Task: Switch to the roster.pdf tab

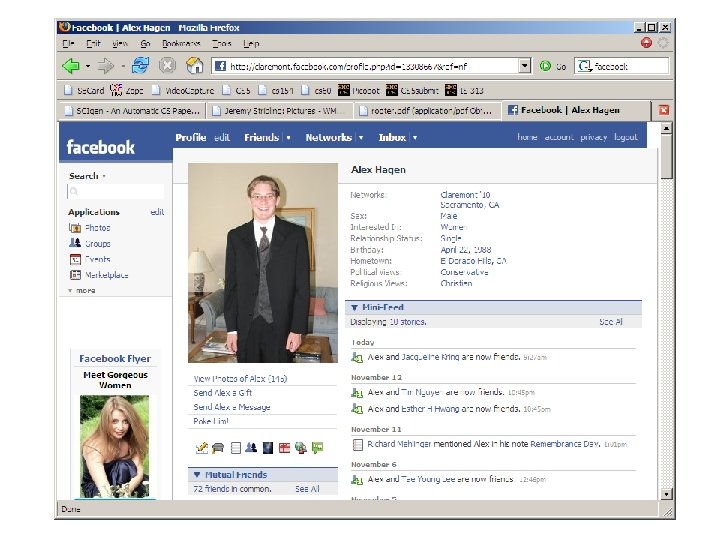Action: click(x=427, y=111)
